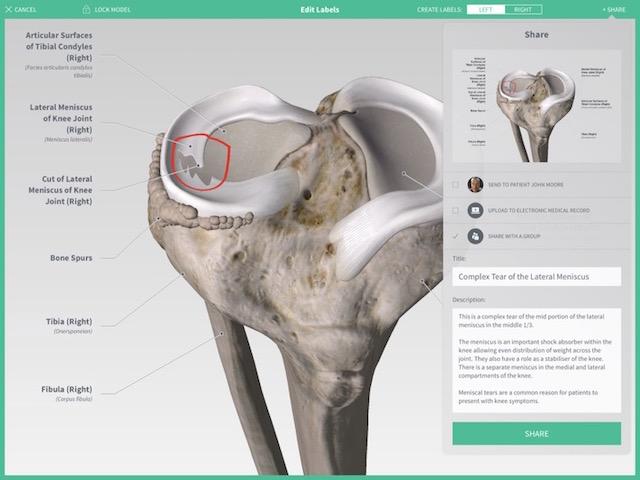Viewport: 640px width, 480px height.
Task: Select the Bone Spurs label
Action: [x=71, y=258]
